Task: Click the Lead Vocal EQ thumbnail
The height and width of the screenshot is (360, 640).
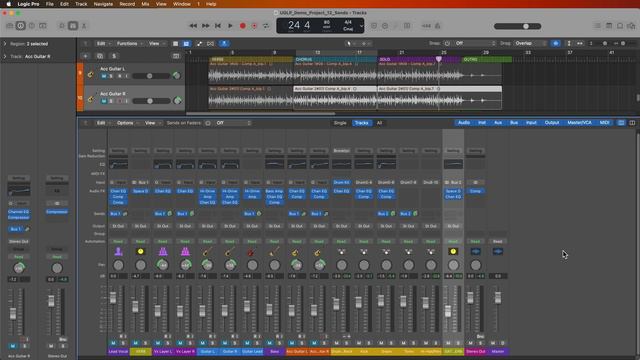Action: pyautogui.click(x=118, y=164)
